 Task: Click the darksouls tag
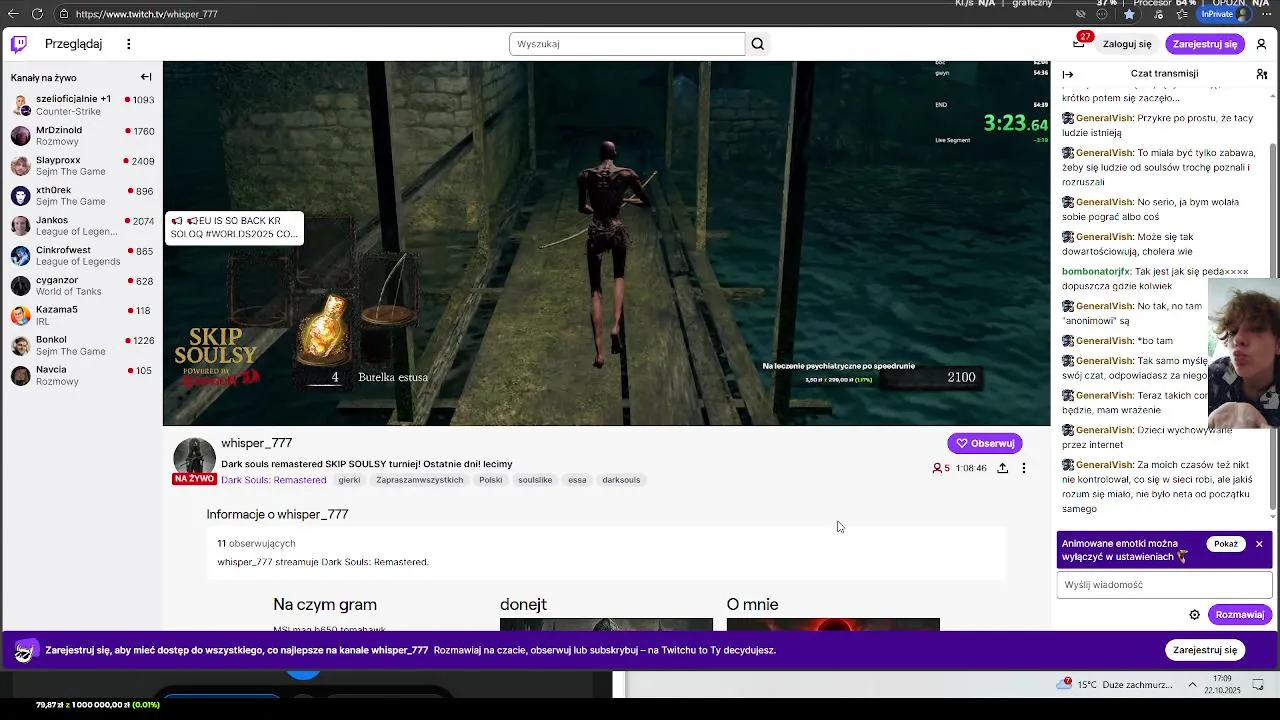[621, 480]
